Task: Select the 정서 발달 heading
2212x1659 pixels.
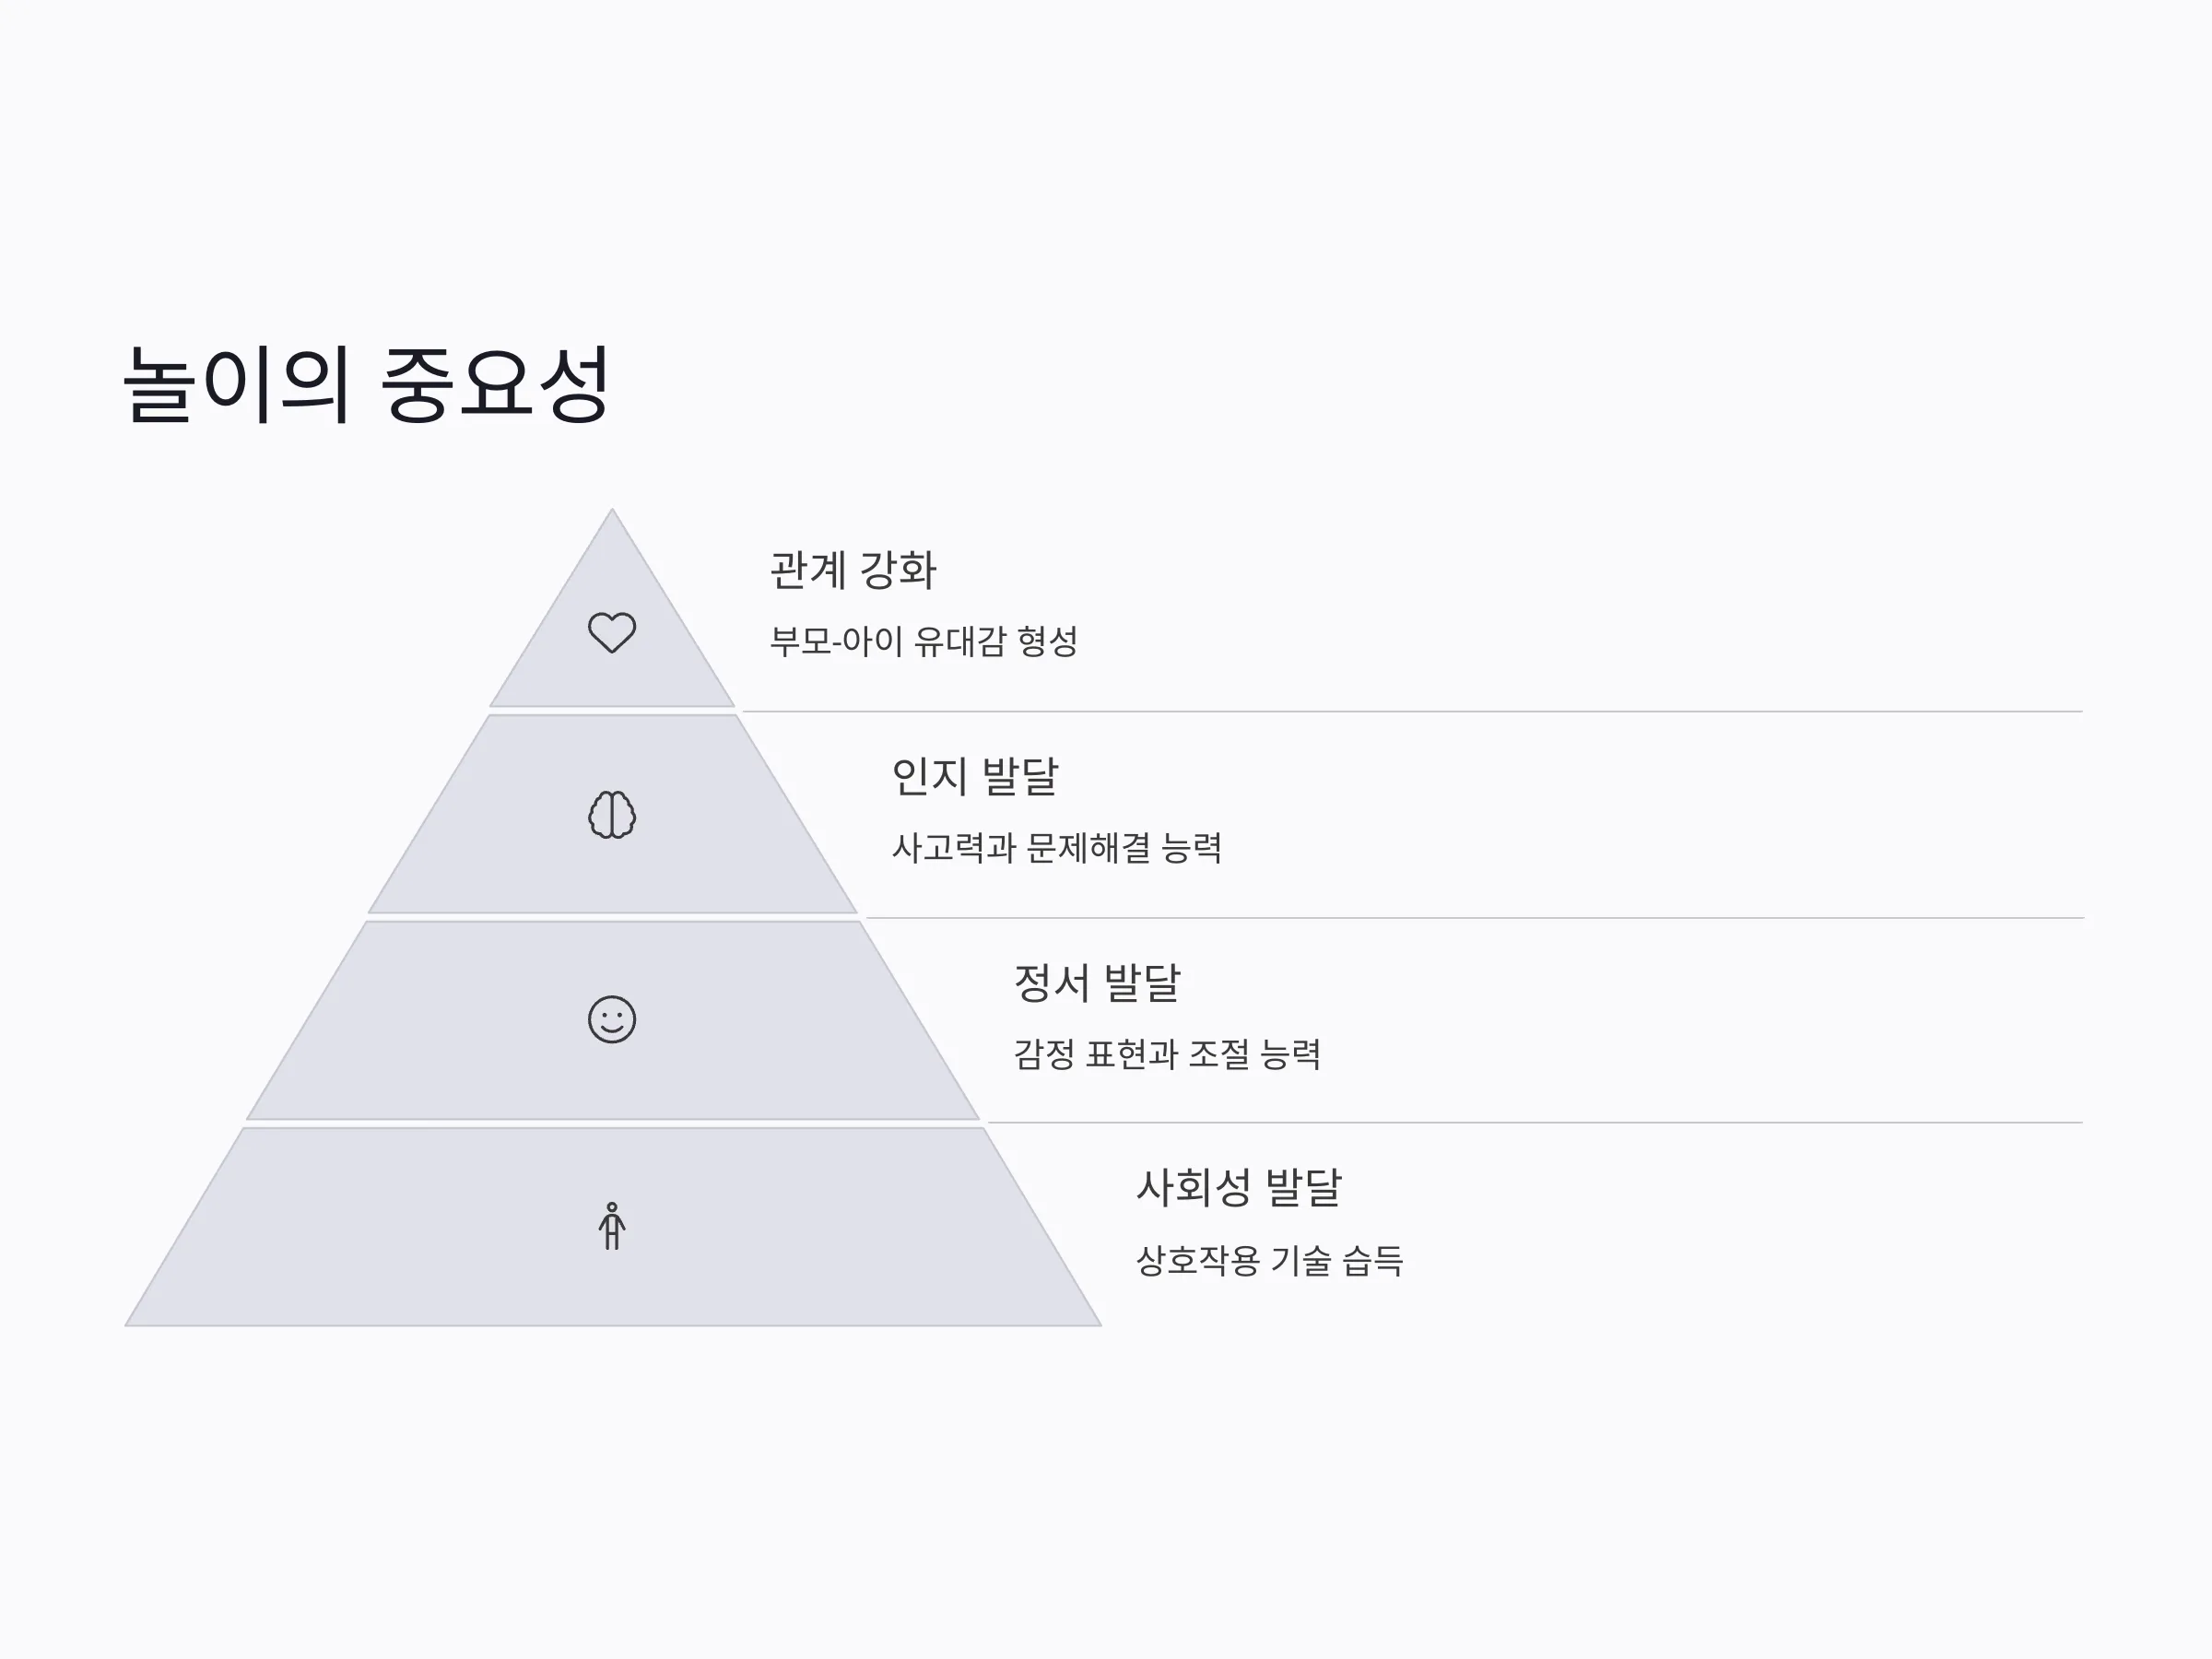Action: pos(1097,982)
